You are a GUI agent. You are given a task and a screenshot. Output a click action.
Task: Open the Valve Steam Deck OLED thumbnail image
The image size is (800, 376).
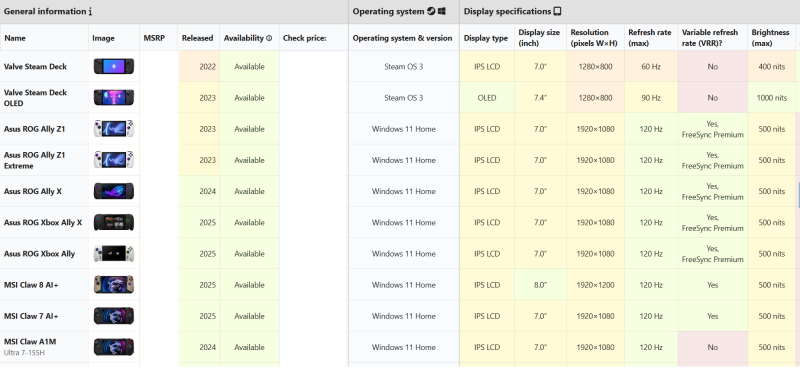(x=114, y=97)
